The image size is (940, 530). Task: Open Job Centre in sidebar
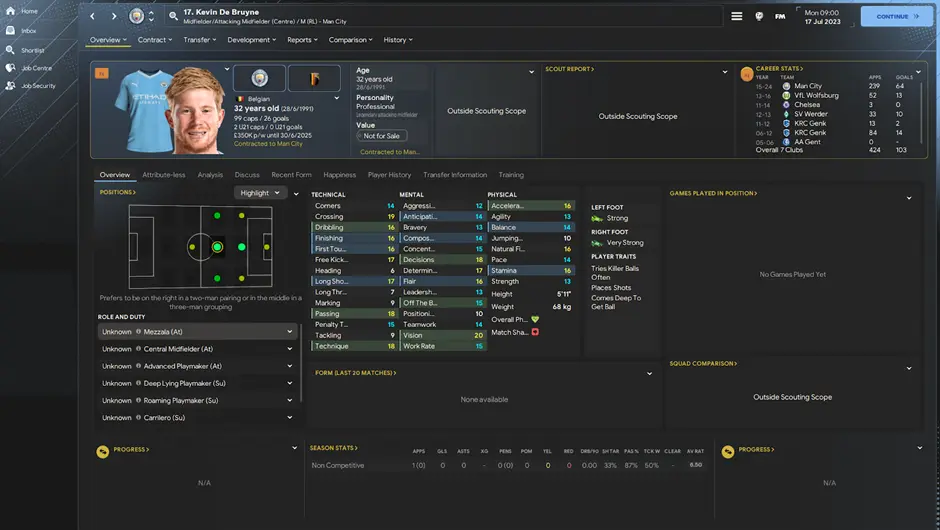[29, 68]
